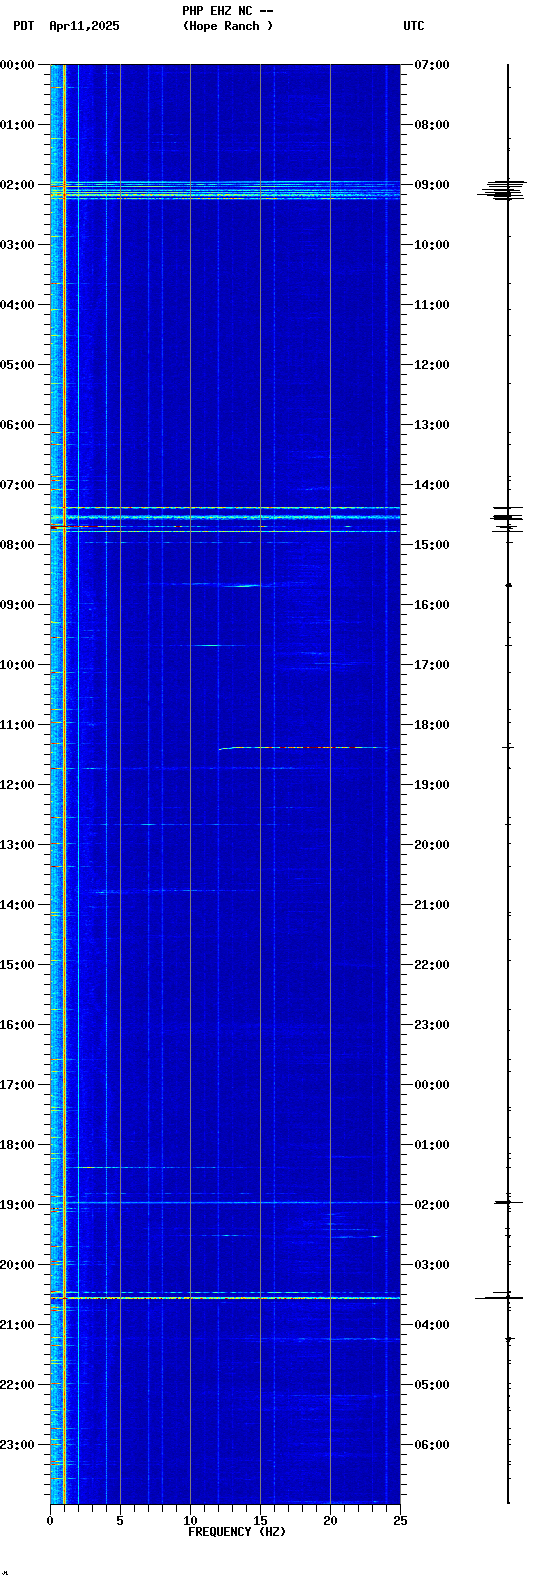Image resolution: width=552 pixels, height=1584 pixels.
Task: Click the "FREQUENCY (HZ)" axis title
Action: click(237, 1532)
